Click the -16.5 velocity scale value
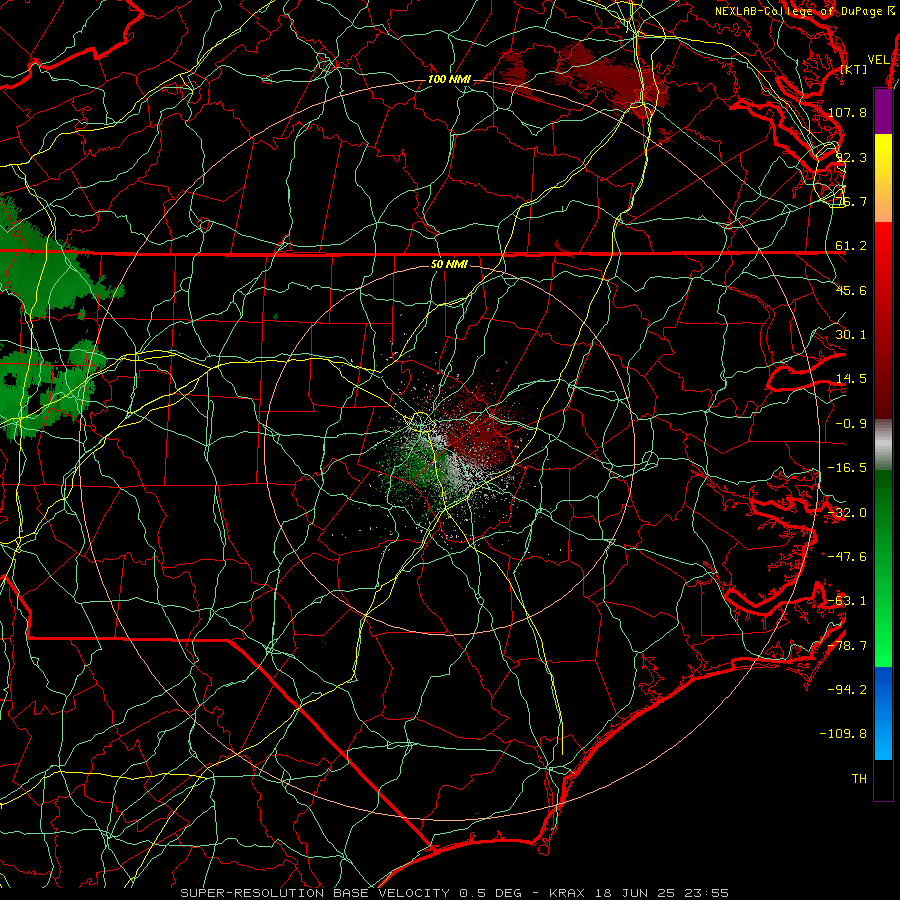The width and height of the screenshot is (900, 900). 847,468
